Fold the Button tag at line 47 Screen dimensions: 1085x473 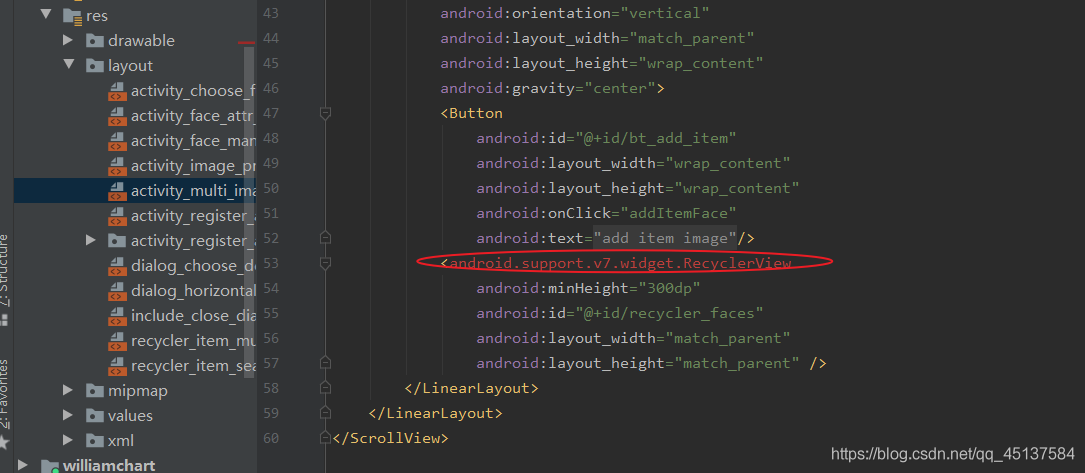pyautogui.click(x=325, y=113)
